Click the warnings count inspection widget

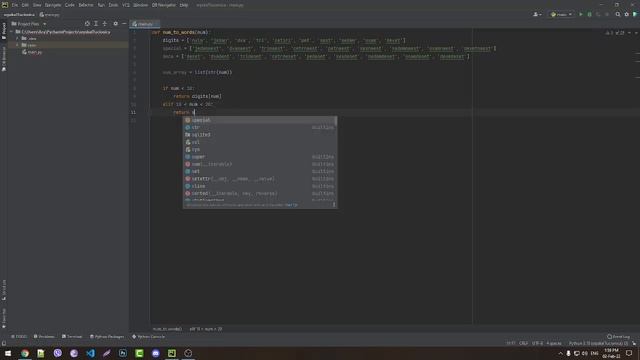point(615,33)
